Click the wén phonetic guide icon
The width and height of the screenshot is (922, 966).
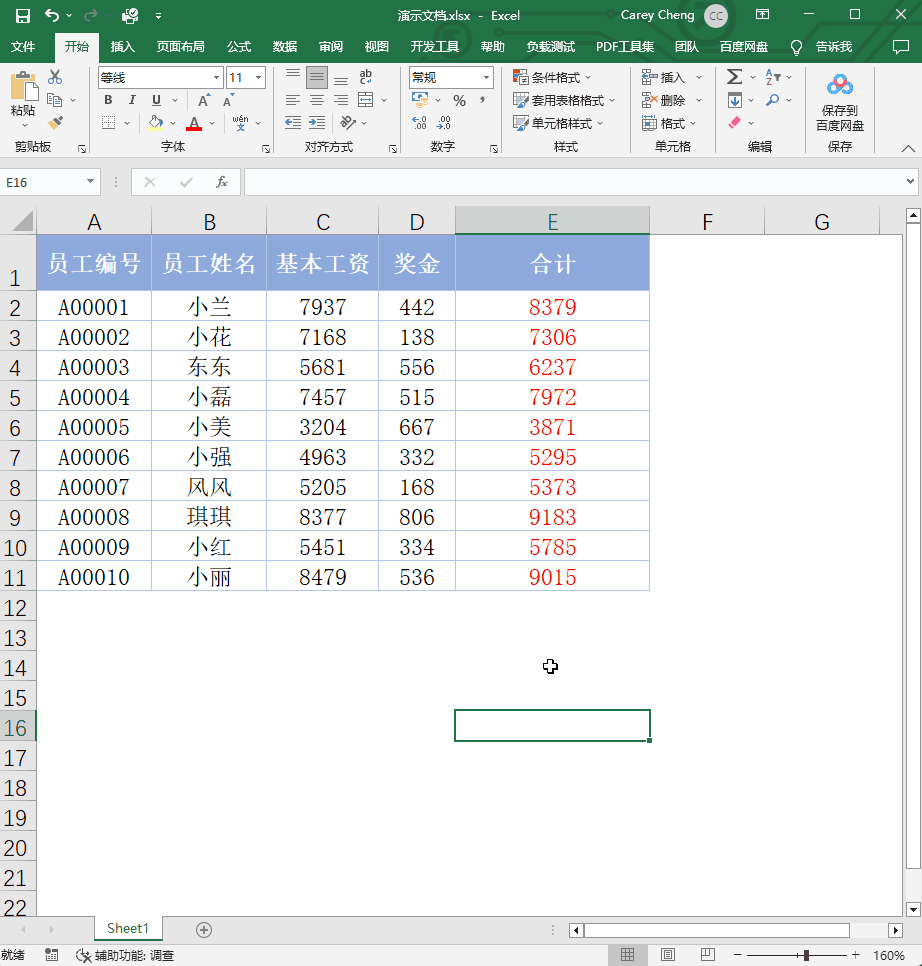[240, 123]
